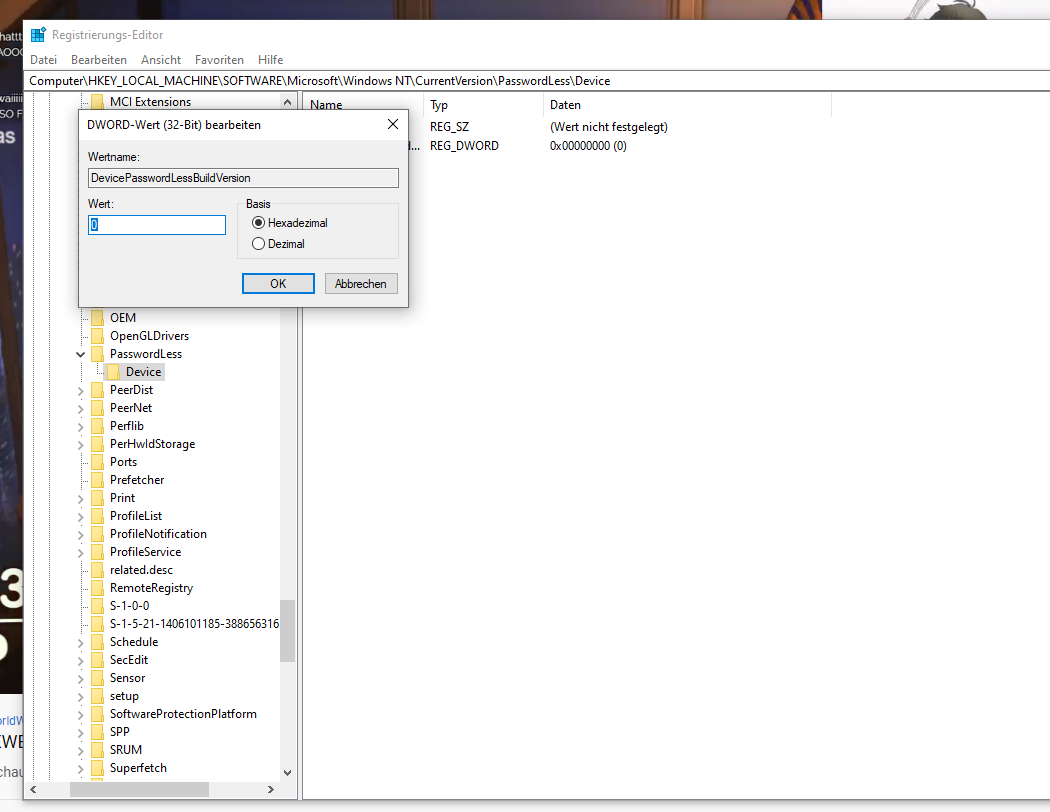
Task: Click the Device folder icon
Action: (x=114, y=372)
